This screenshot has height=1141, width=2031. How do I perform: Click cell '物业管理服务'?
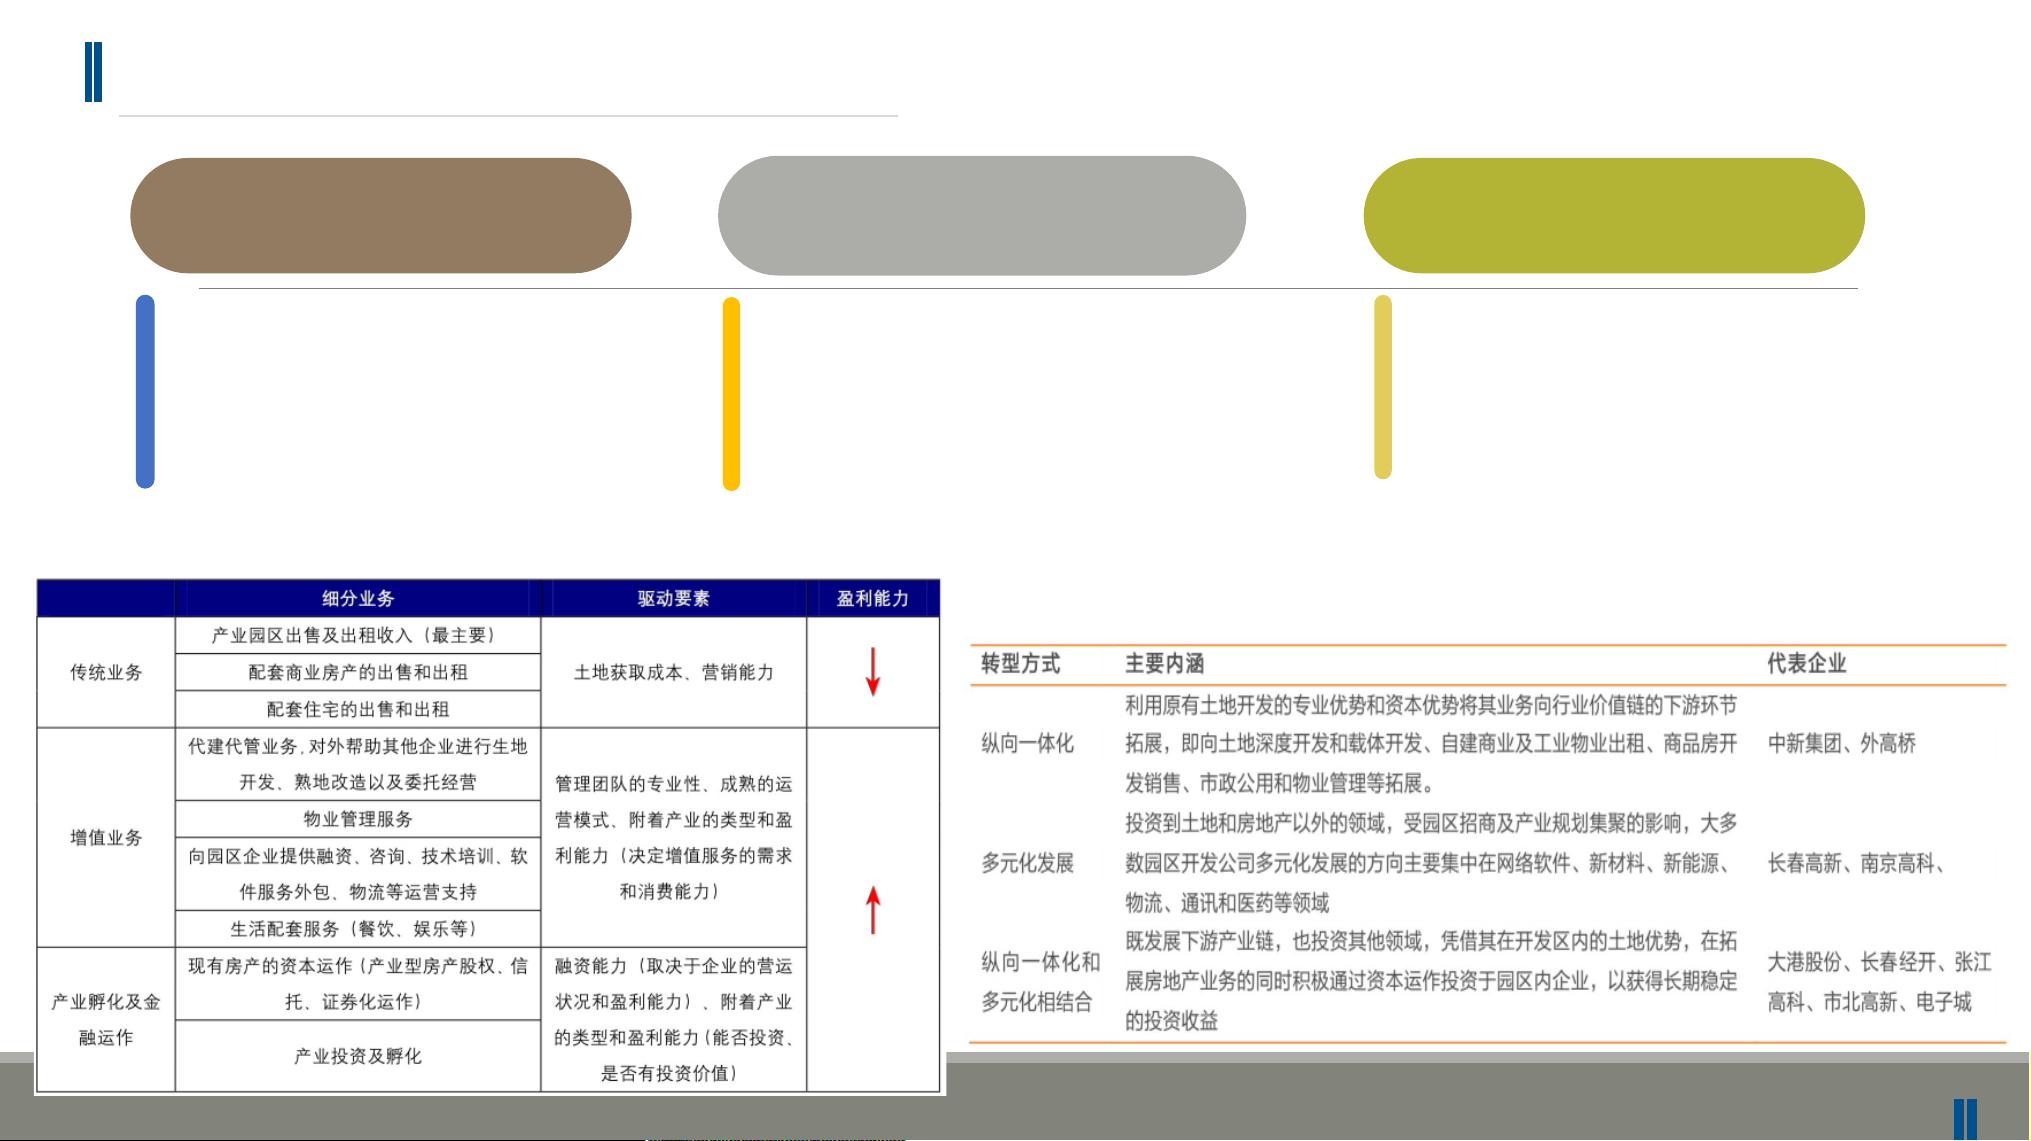[x=358, y=819]
